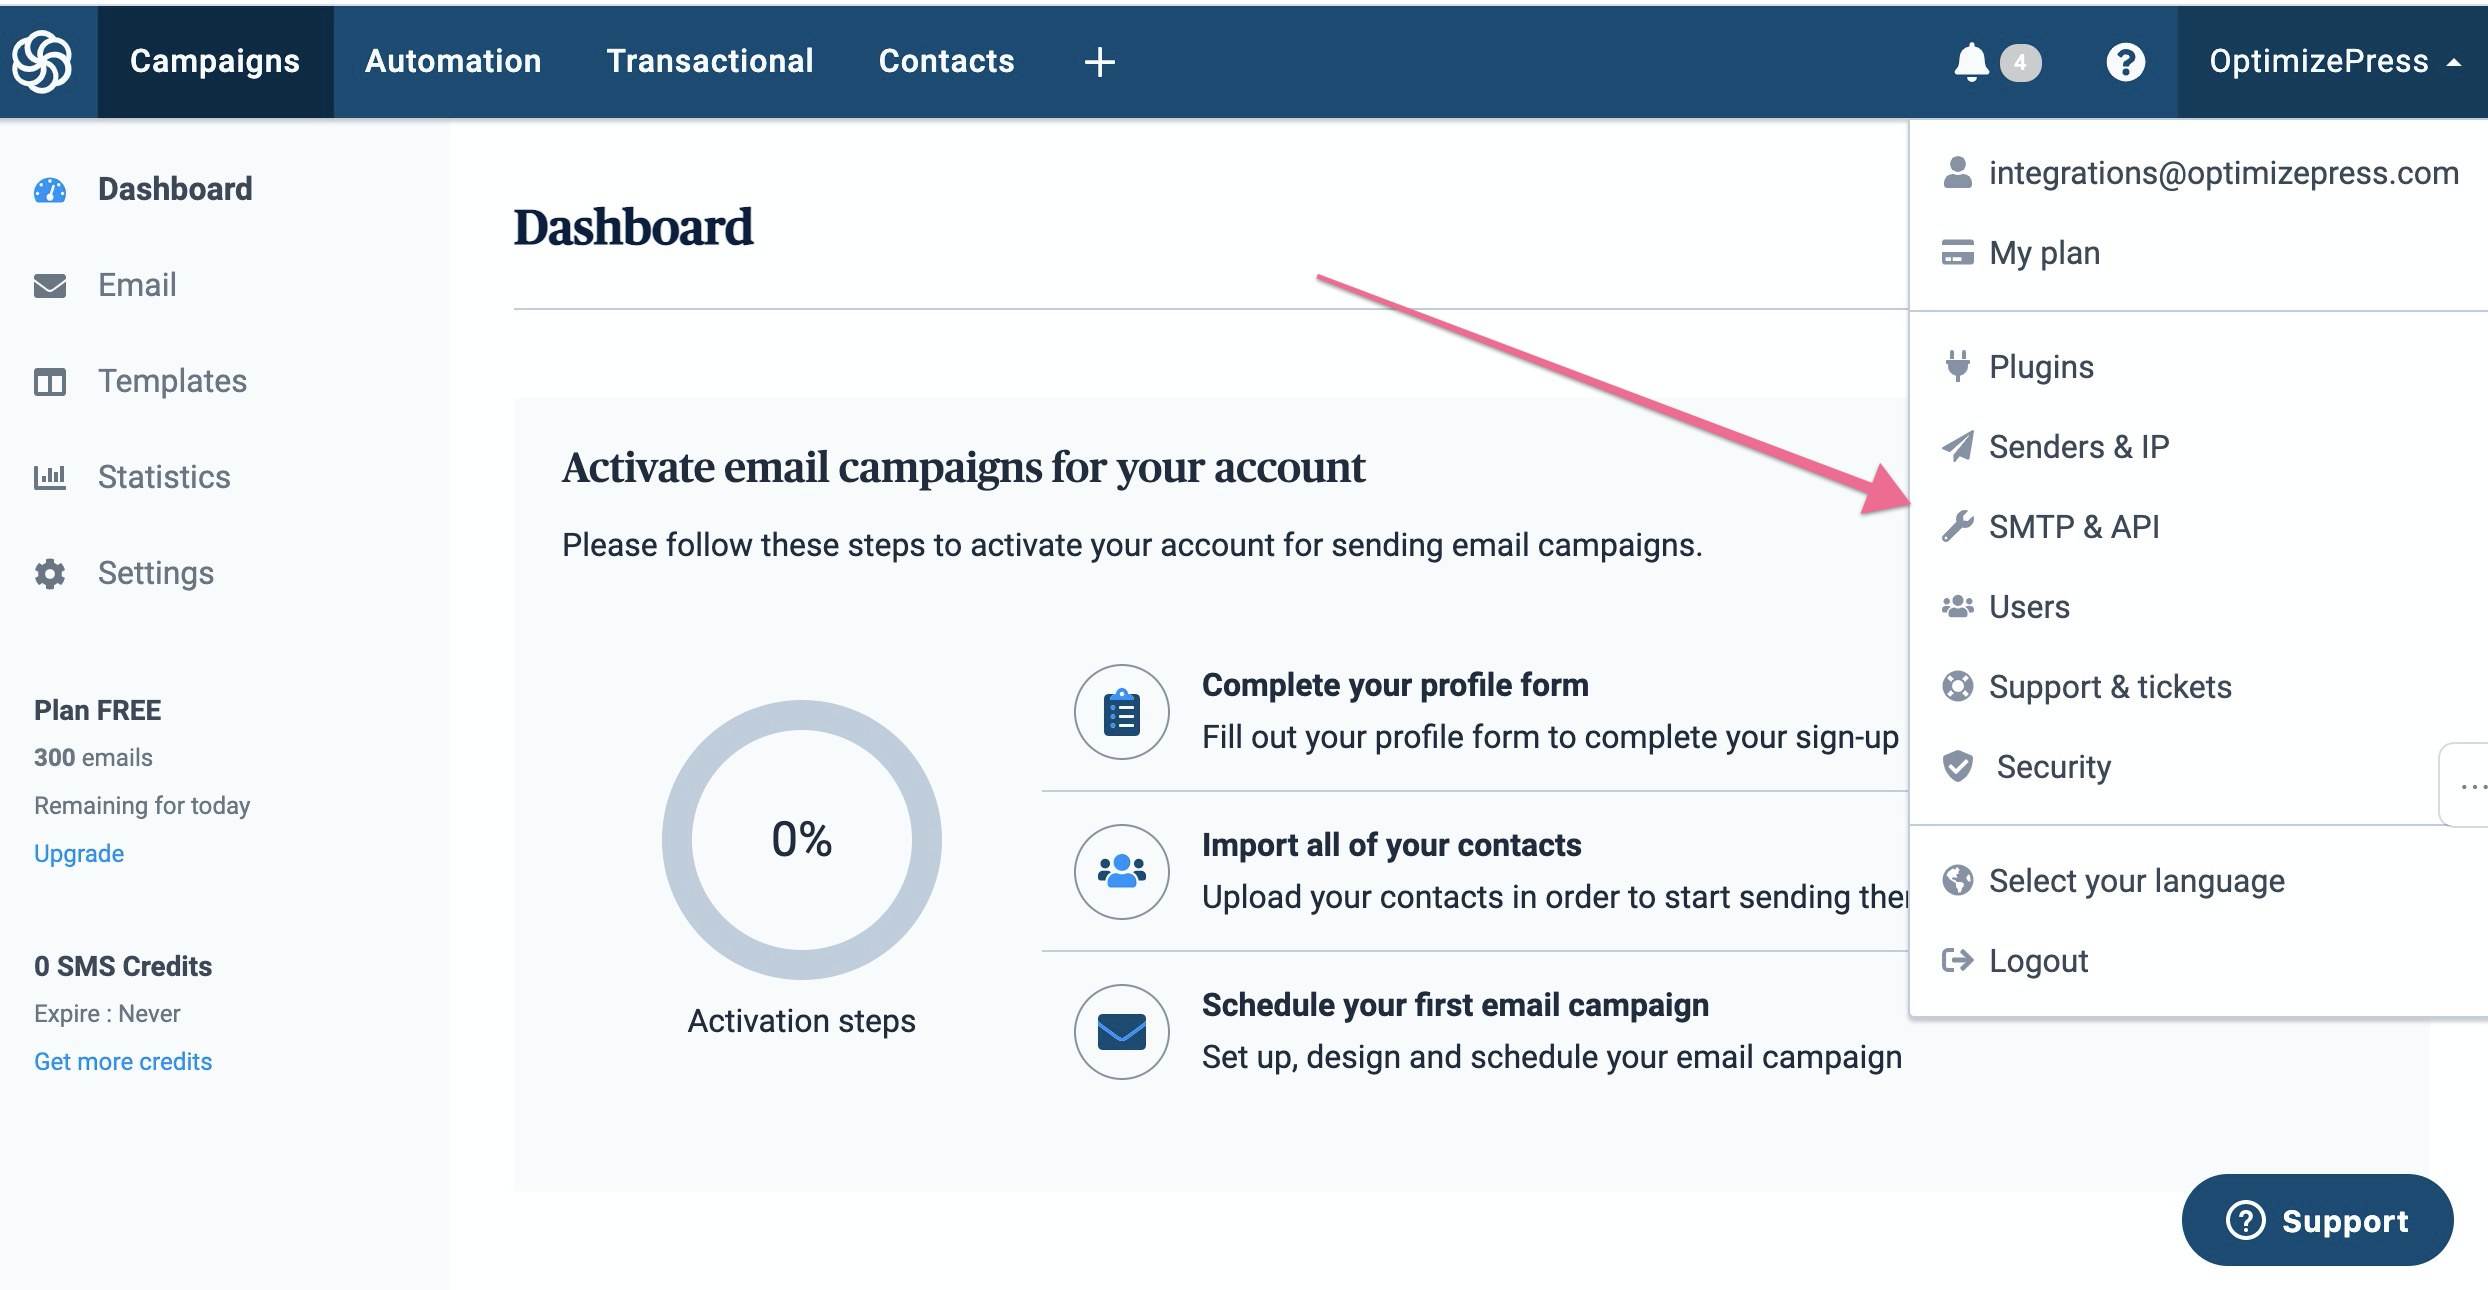The image size is (2488, 1290).
Task: Select Plugins from the account menu
Action: point(2040,367)
